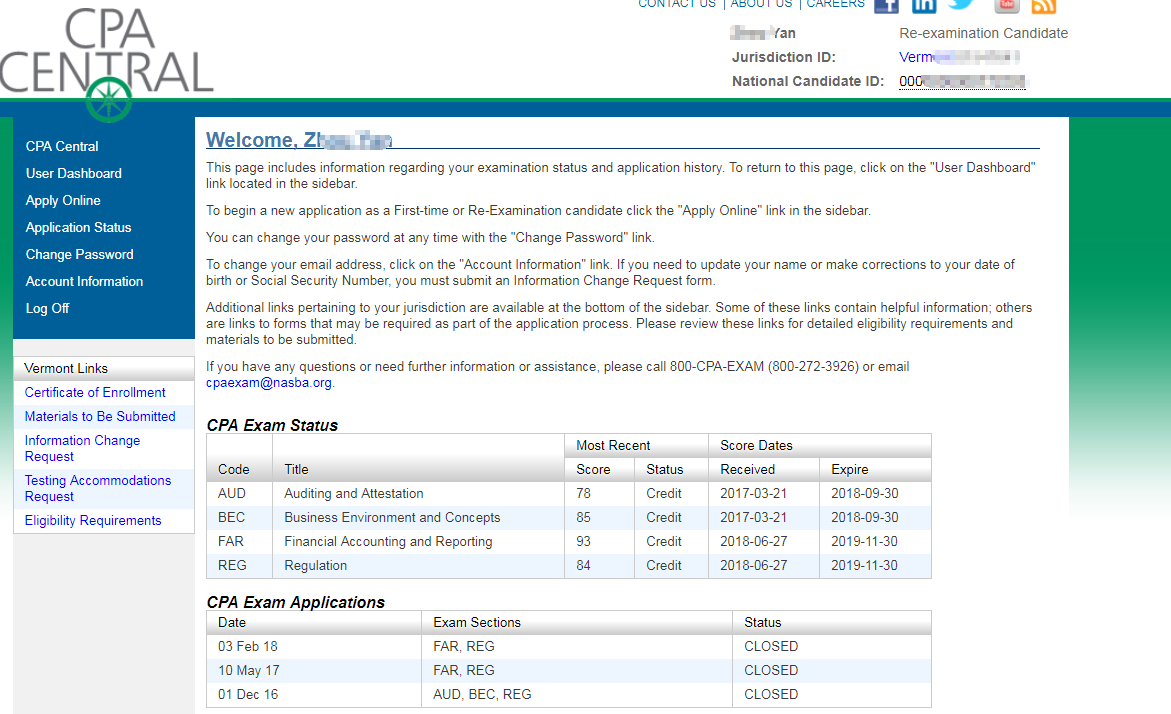Open Account Information page

pyautogui.click(x=84, y=281)
